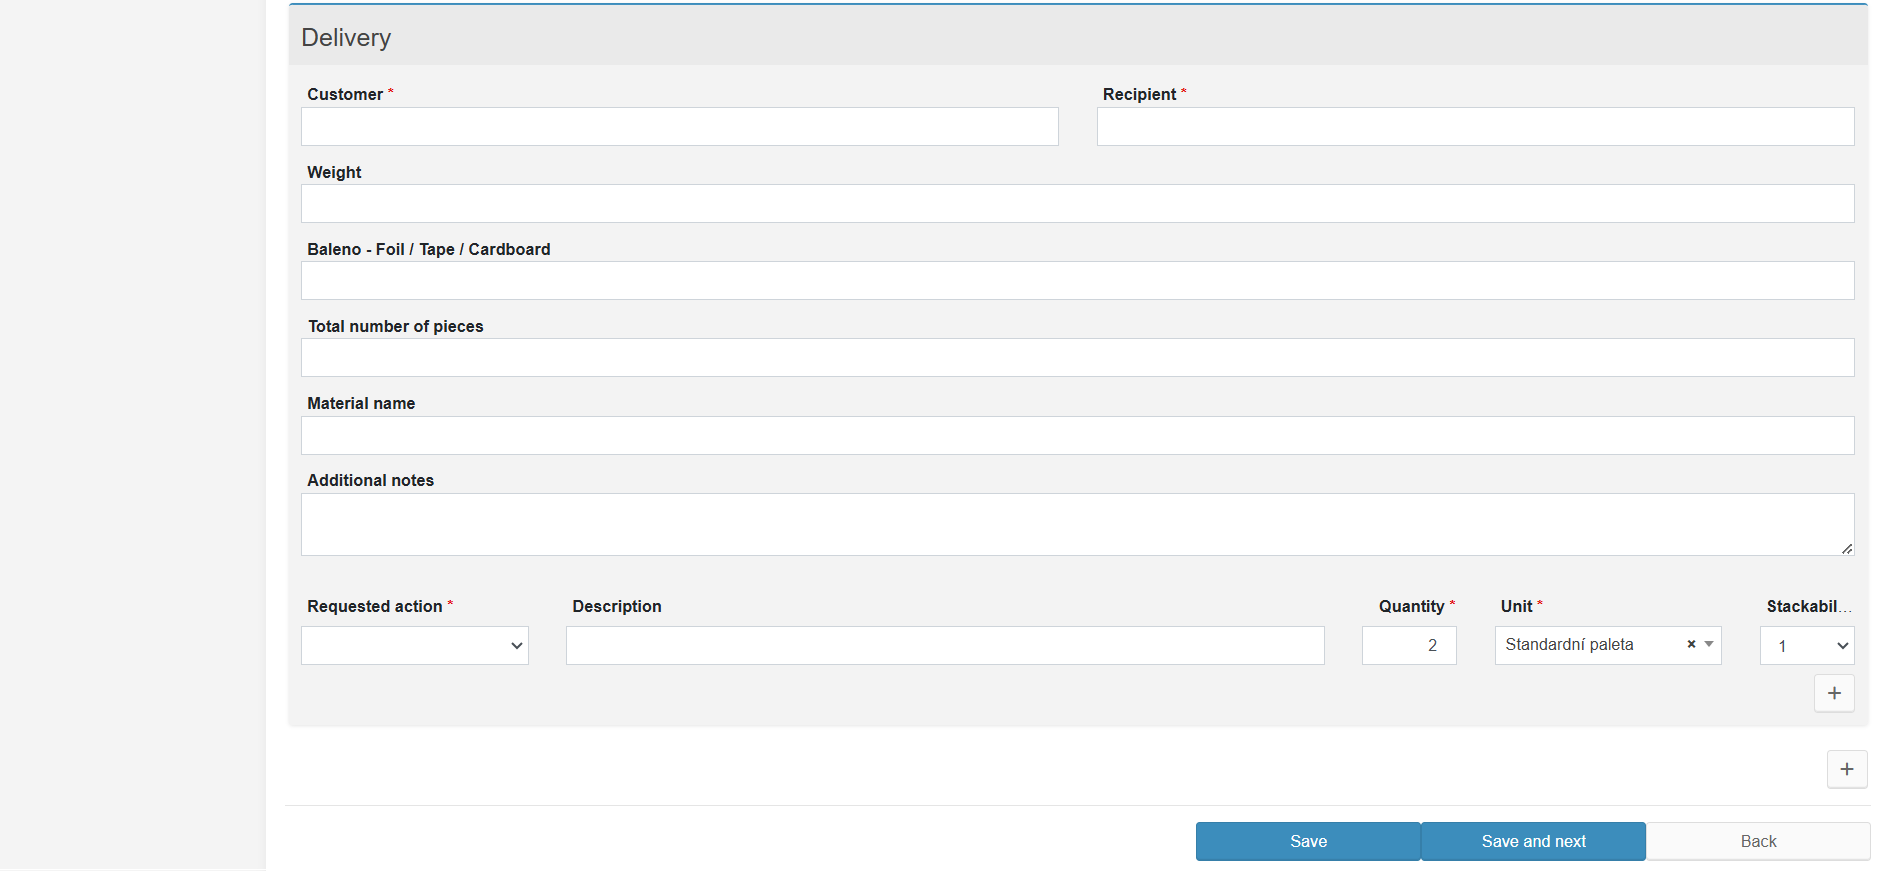Go back using the Back button

(1757, 841)
